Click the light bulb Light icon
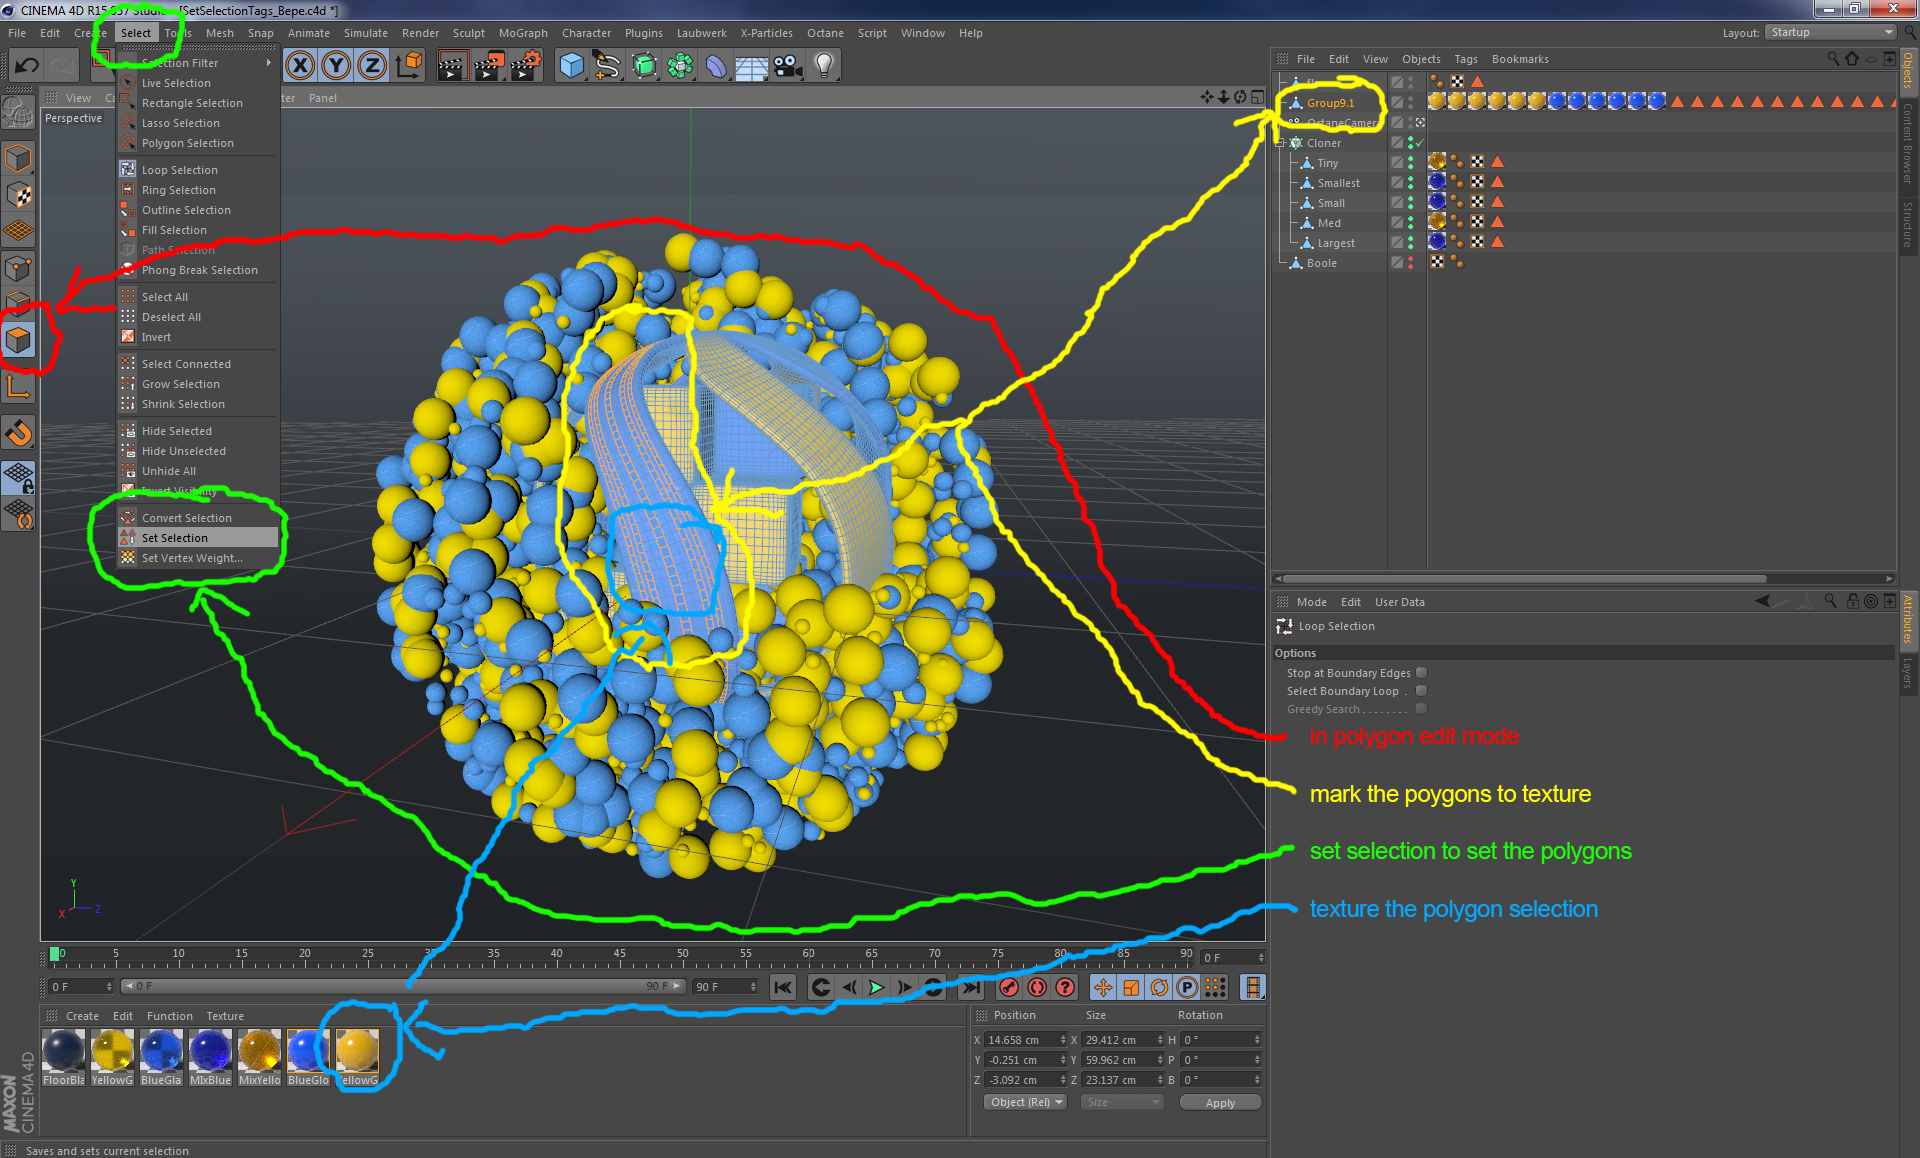This screenshot has height=1158, width=1920. point(824,66)
